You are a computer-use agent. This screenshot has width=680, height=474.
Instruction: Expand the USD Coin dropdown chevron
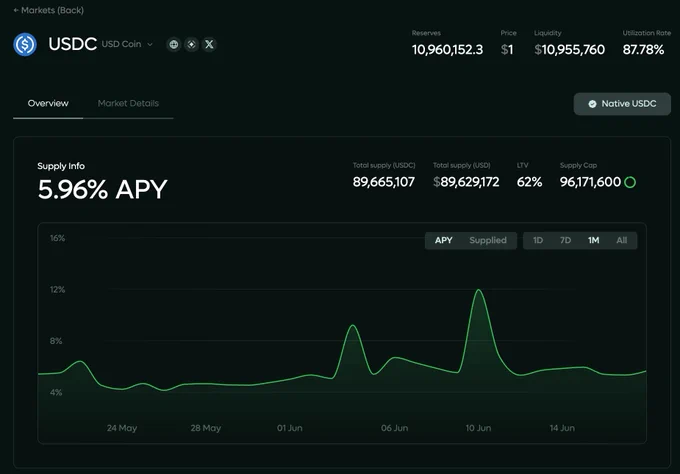[150, 44]
